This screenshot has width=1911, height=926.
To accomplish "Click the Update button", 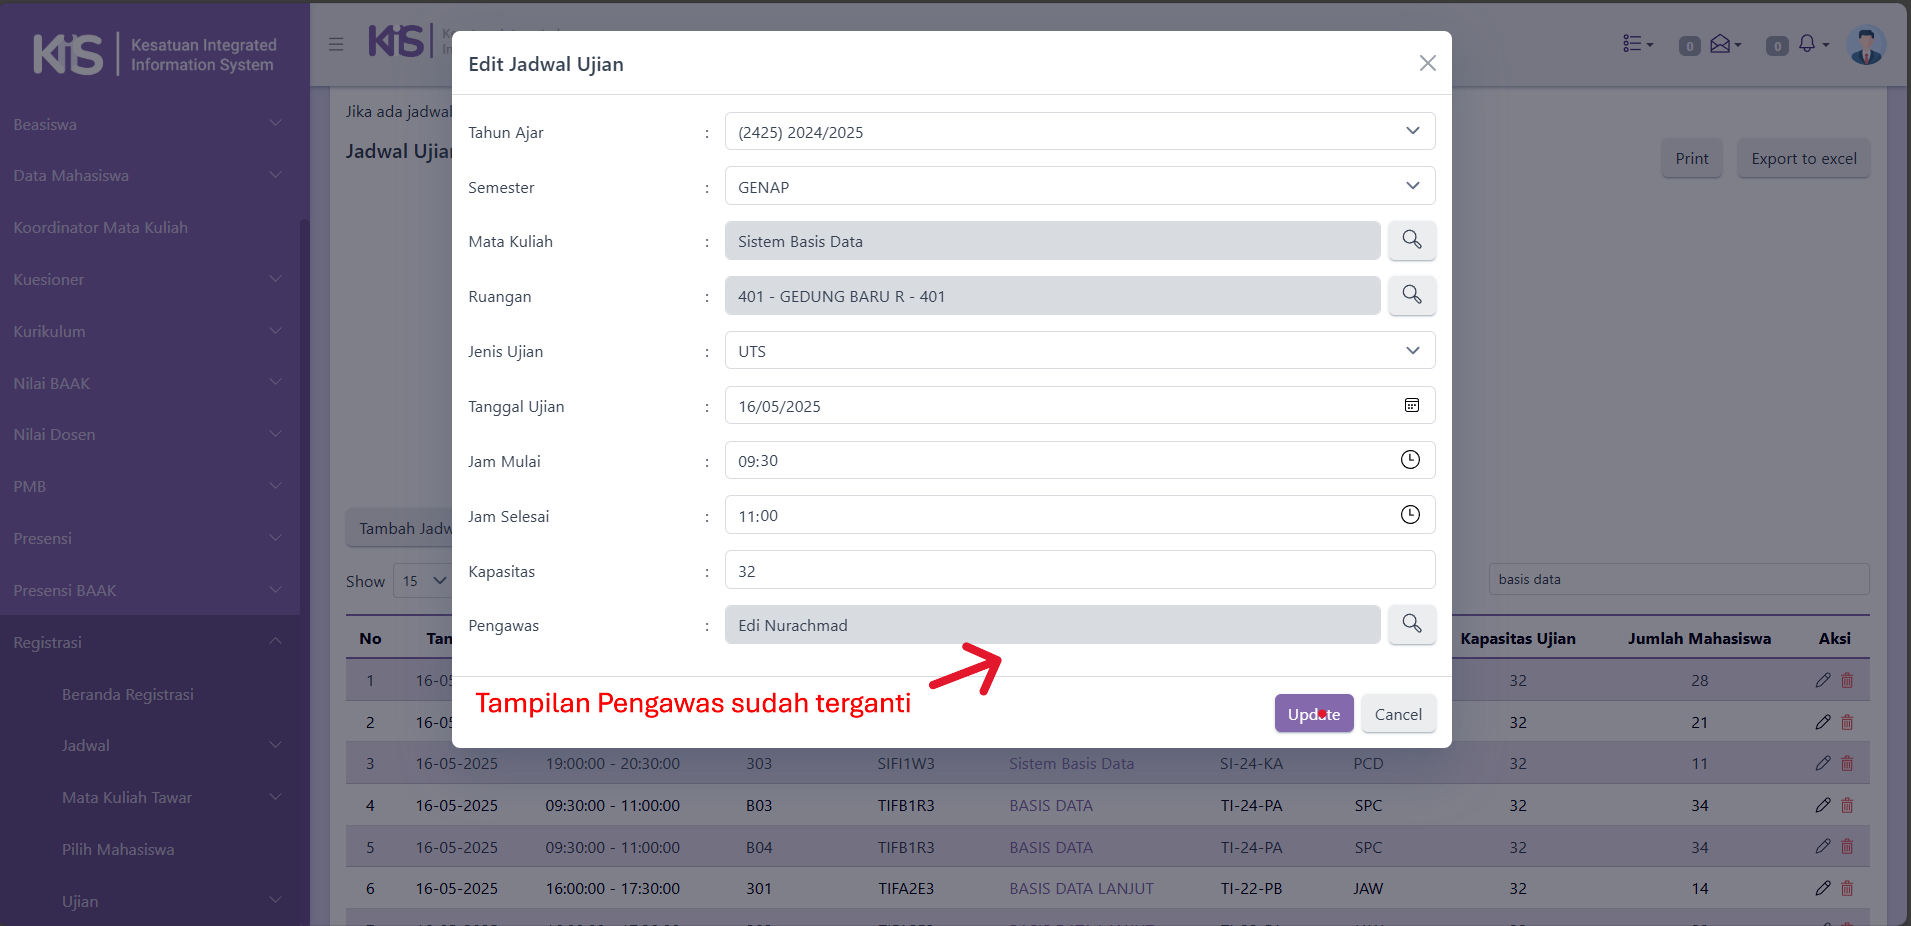I will click(x=1313, y=714).
